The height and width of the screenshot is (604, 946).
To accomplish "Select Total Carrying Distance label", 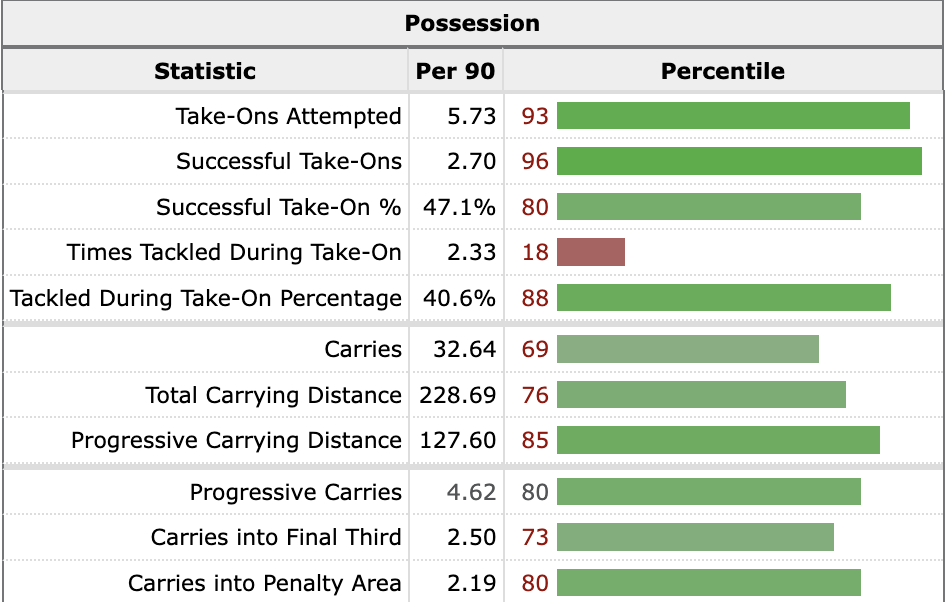I will (x=273, y=396).
